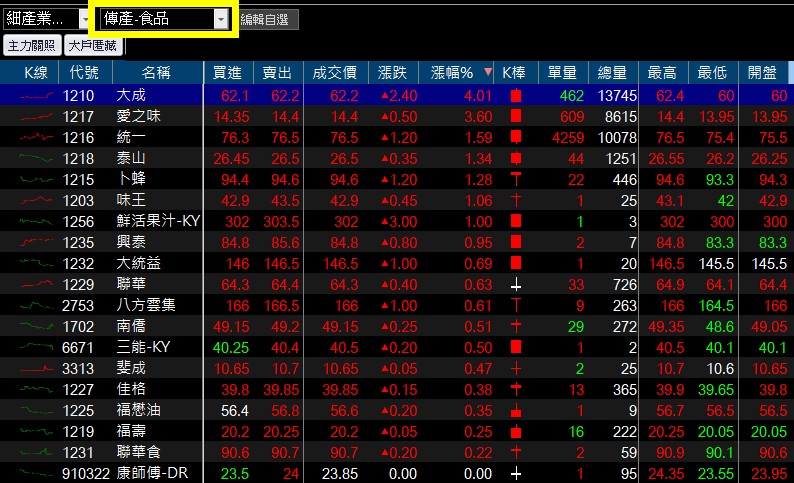Click 統一 single volume value 4259
The width and height of the screenshot is (794, 483).
[x=568, y=138]
